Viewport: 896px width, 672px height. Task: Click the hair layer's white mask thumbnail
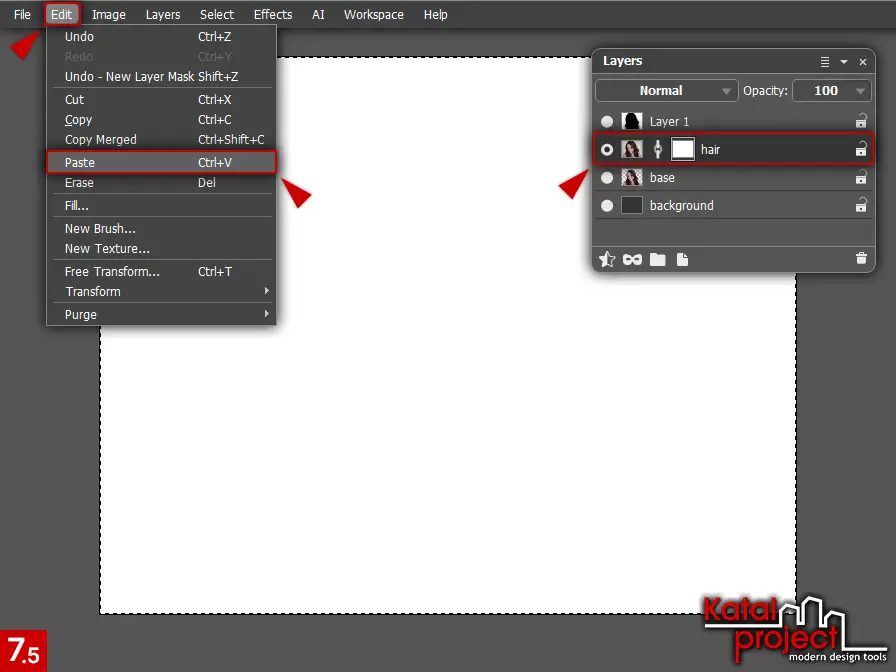pos(685,149)
